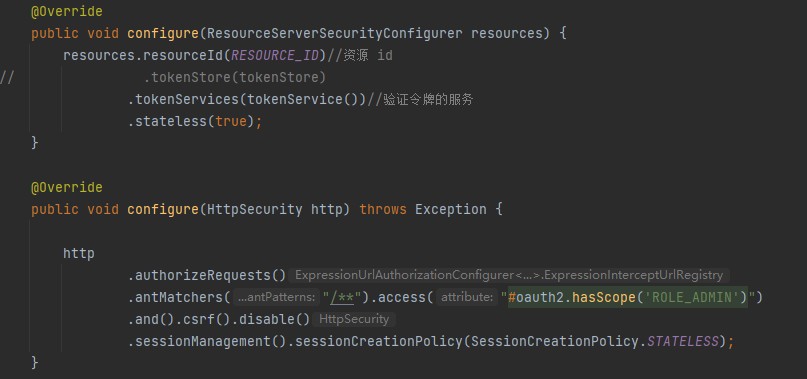Click the "/**" pattern string

[x=343, y=297]
